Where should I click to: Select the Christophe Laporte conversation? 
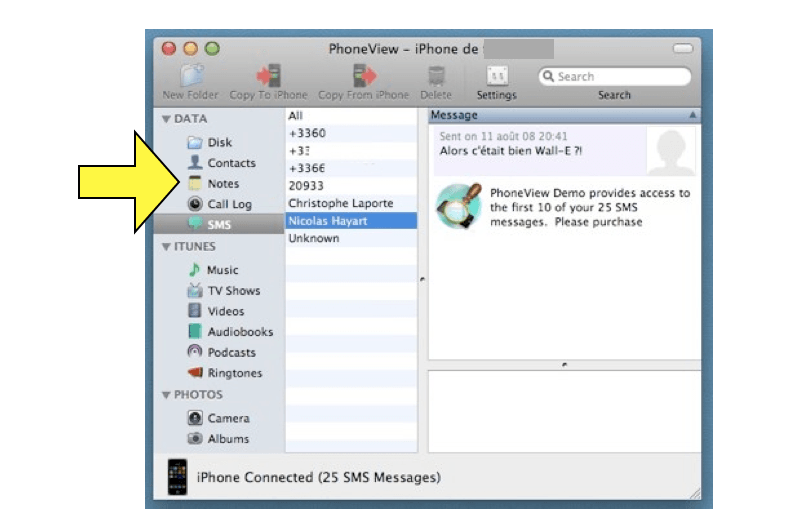351,203
